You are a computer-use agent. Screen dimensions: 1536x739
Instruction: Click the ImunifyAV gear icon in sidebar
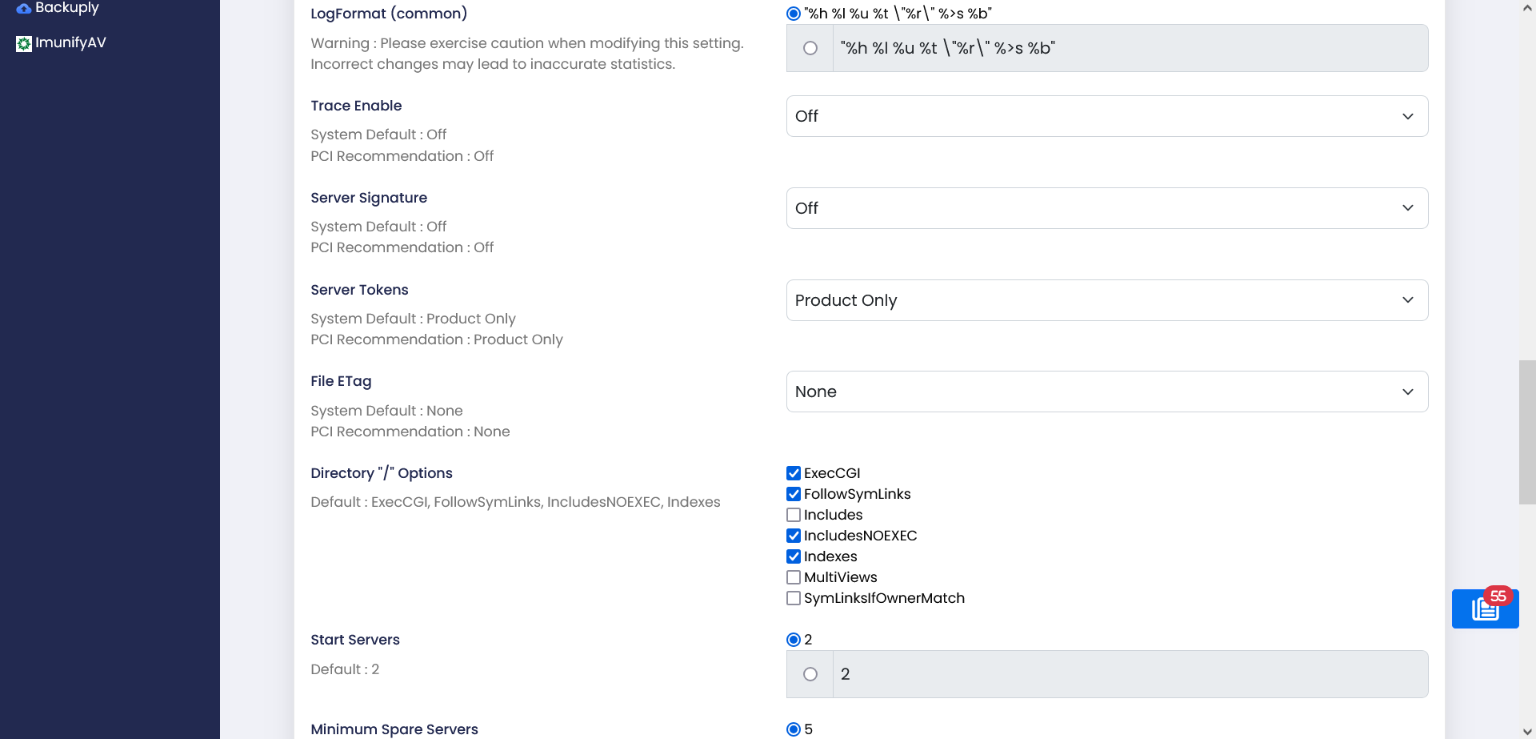(24, 44)
